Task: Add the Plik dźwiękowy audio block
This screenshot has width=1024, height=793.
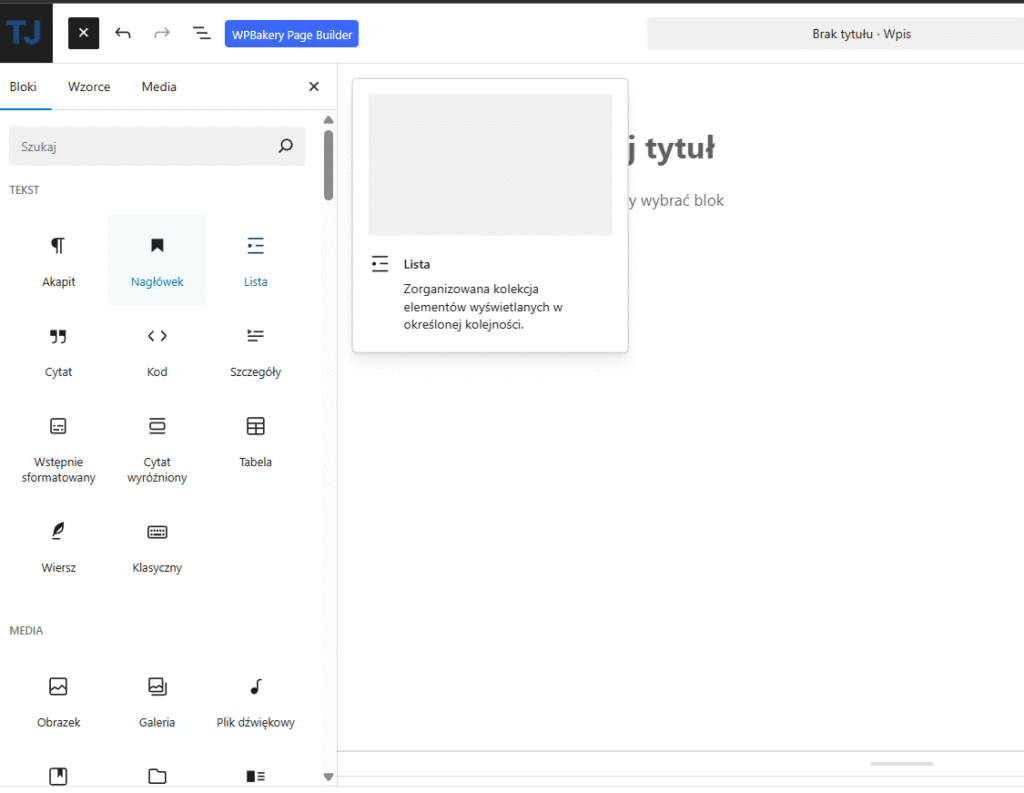Action: [x=255, y=701]
